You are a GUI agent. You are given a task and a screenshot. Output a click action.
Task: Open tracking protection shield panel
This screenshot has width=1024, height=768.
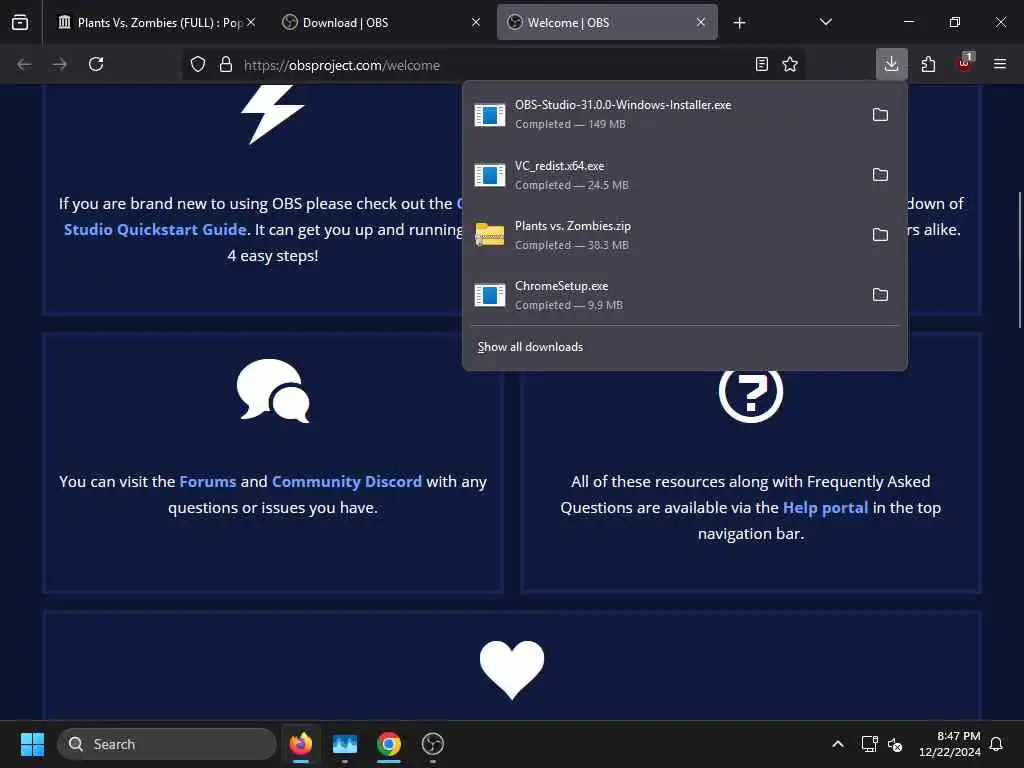click(198, 65)
